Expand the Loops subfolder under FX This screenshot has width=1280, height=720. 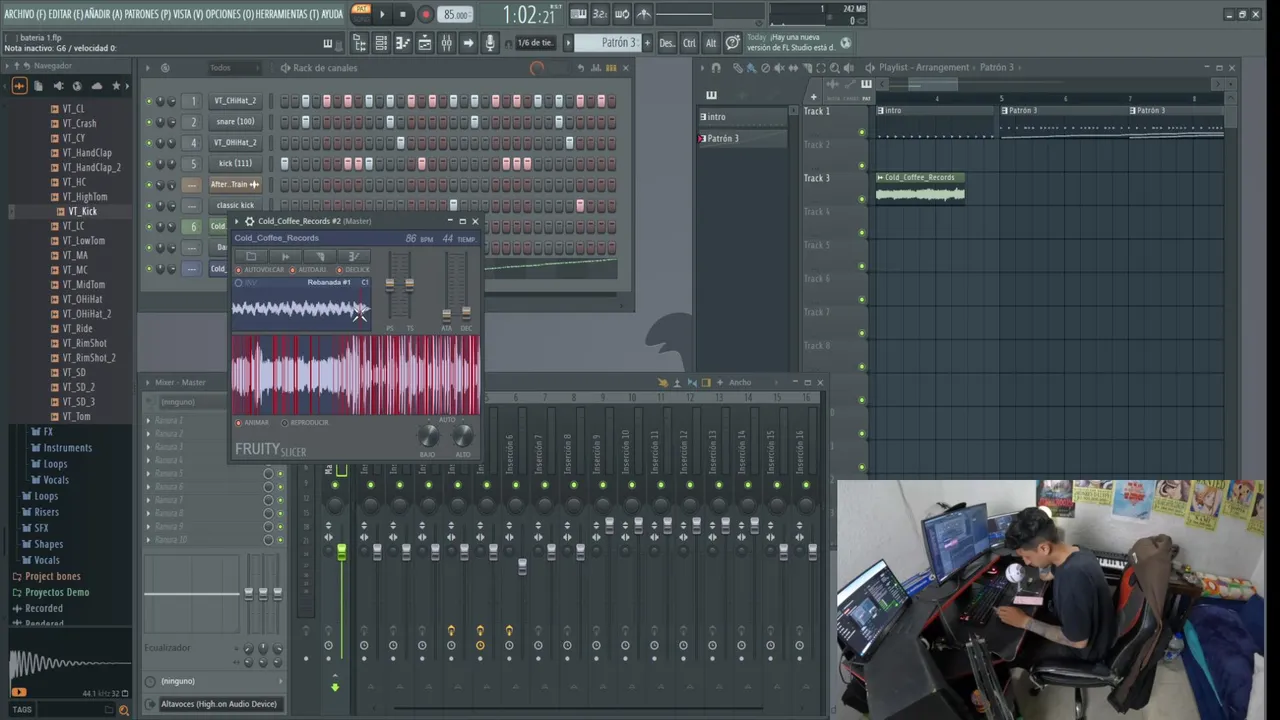tap(55, 464)
